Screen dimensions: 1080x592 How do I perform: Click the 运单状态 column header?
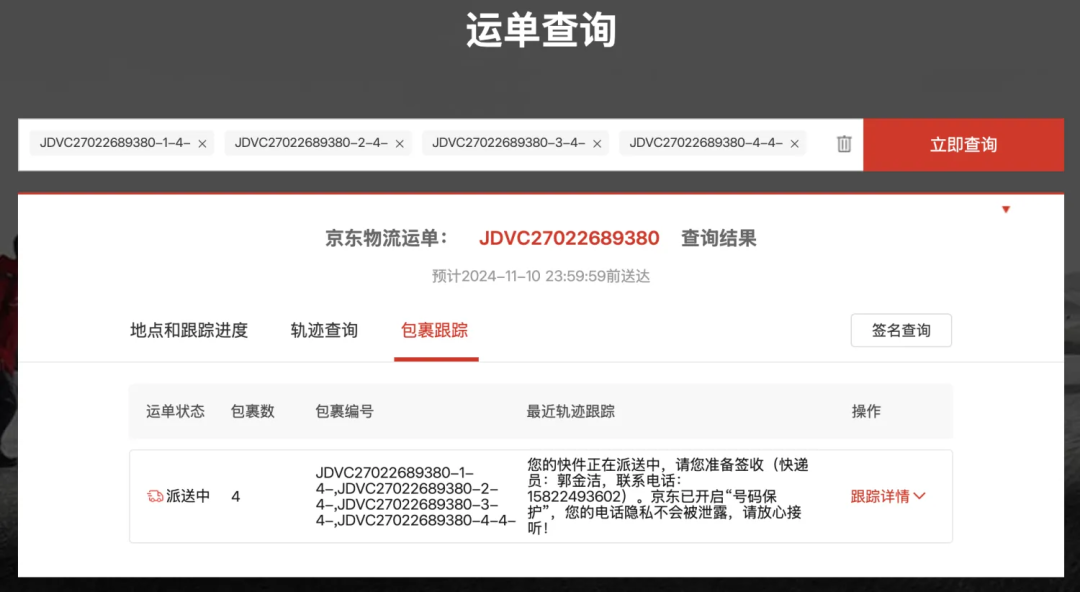(175, 411)
